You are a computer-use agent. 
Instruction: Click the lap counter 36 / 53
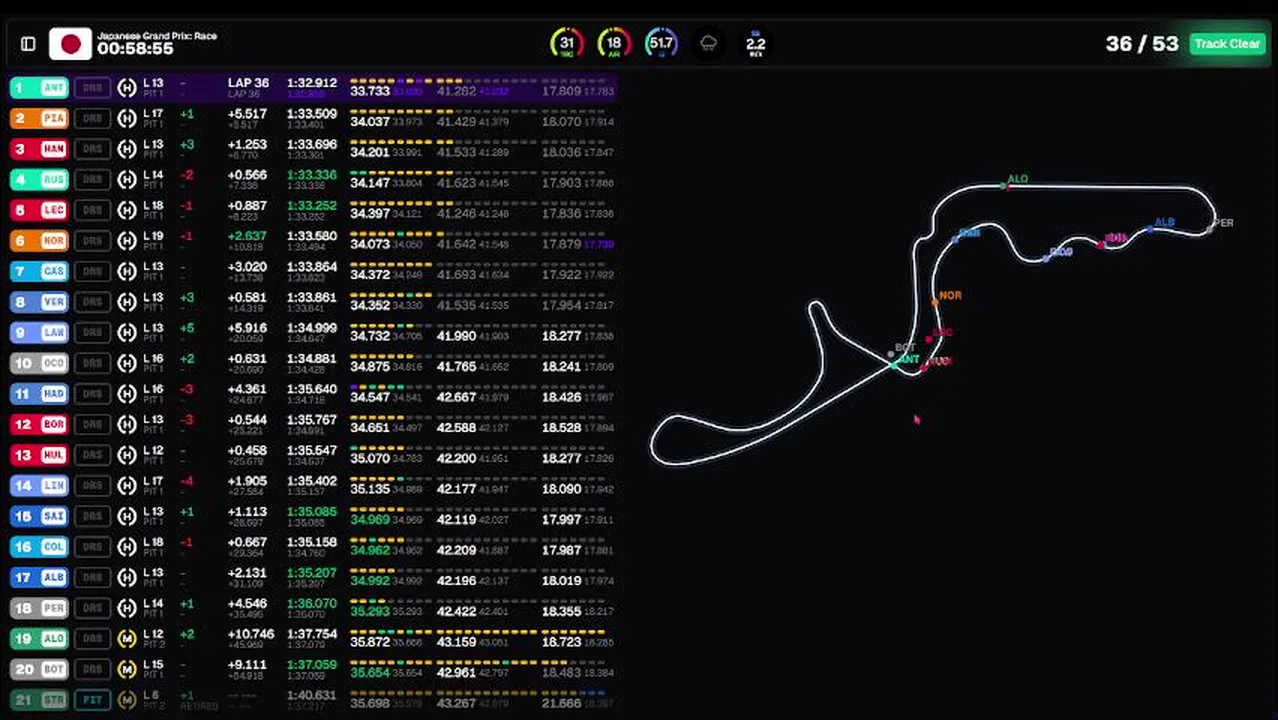[1141, 44]
